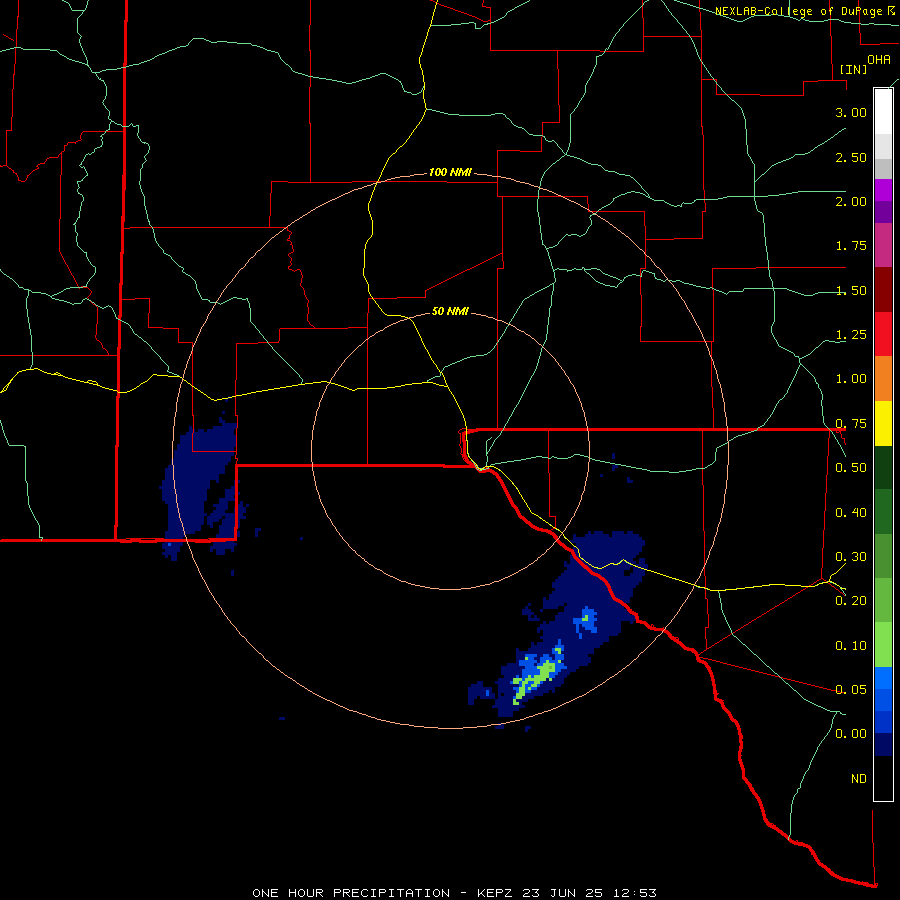
Task: Click the 0.05 legend value
Action: [x=851, y=689]
